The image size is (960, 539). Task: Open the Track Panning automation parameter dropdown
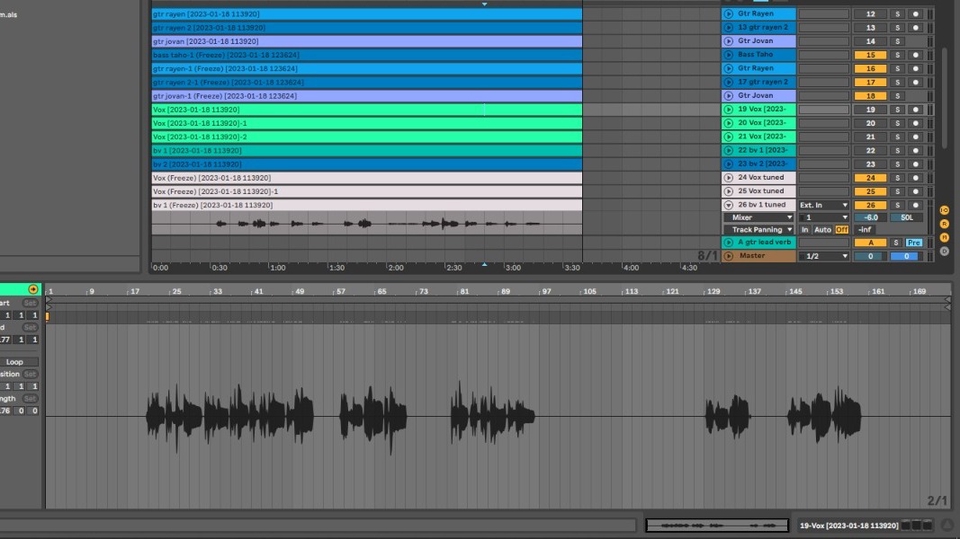pyautogui.click(x=759, y=230)
